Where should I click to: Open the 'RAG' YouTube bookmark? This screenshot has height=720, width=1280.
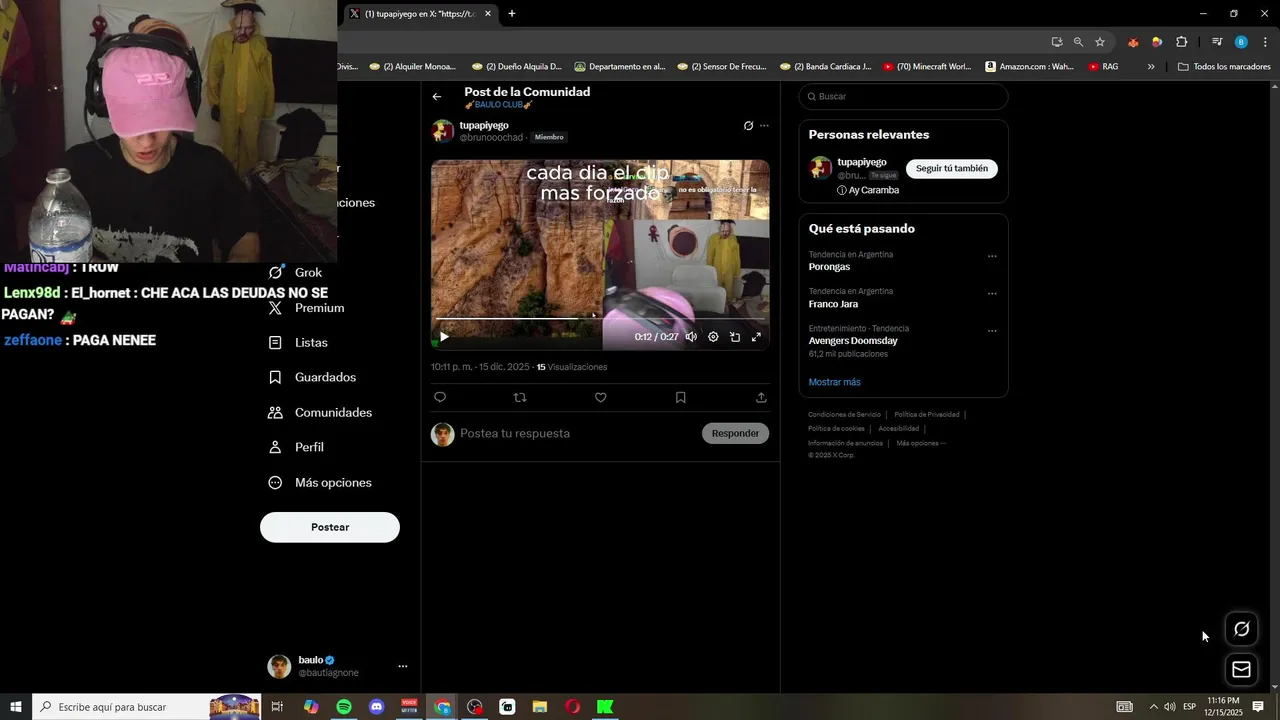click(x=1103, y=67)
